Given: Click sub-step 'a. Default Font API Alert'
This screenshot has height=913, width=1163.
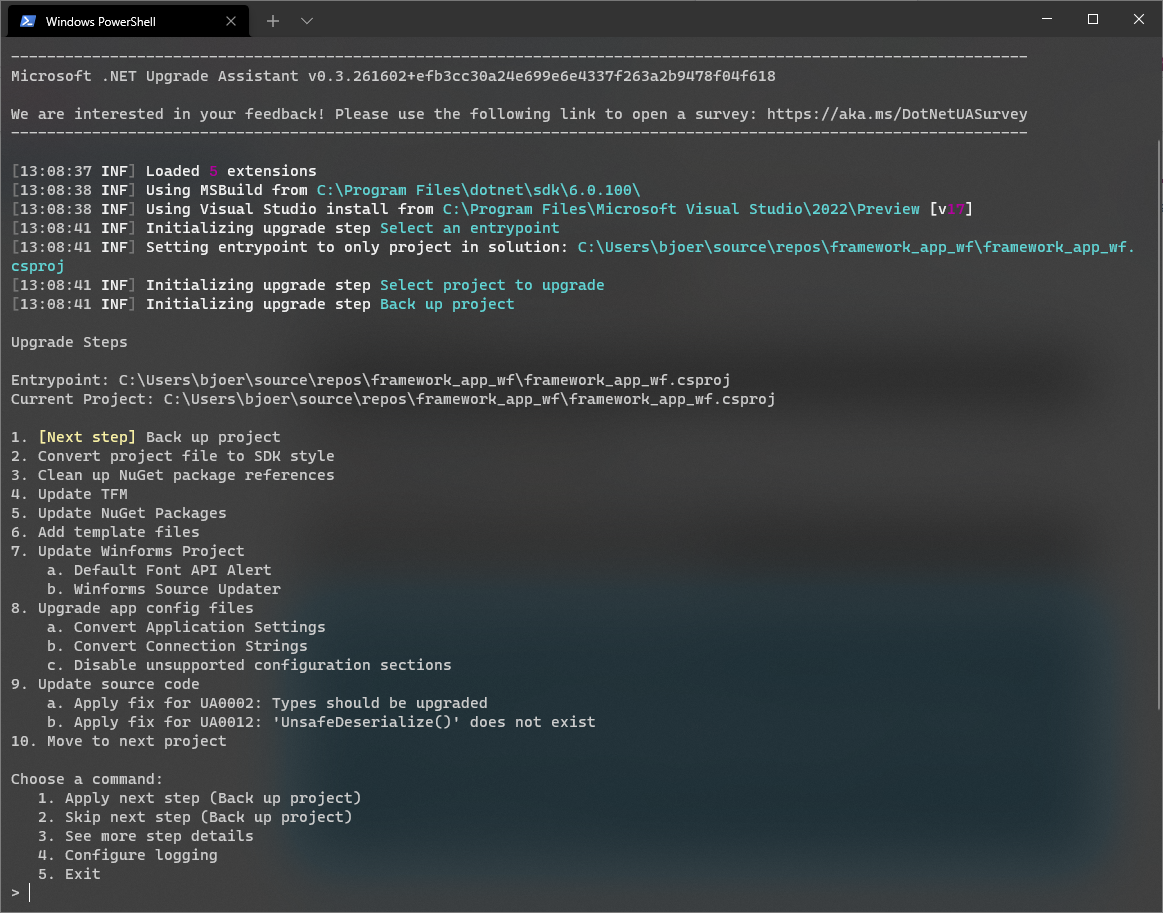Looking at the screenshot, I should click(x=159, y=570).
